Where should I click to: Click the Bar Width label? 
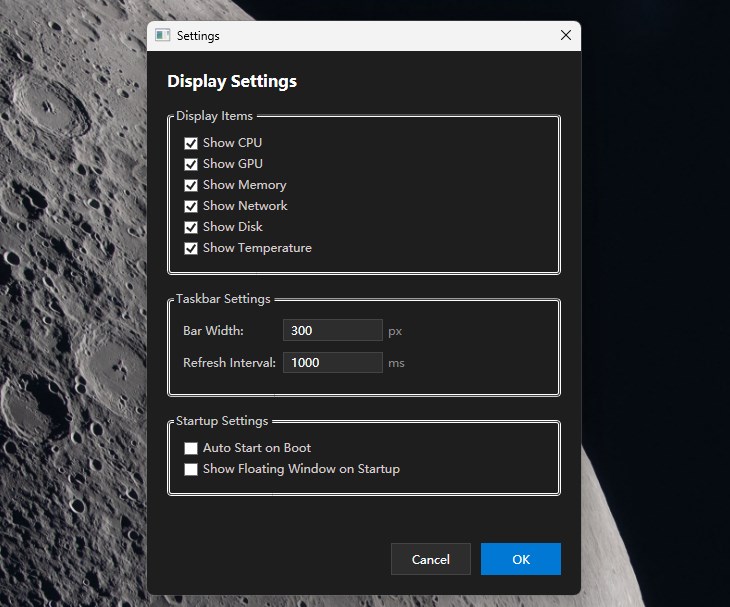pos(213,331)
